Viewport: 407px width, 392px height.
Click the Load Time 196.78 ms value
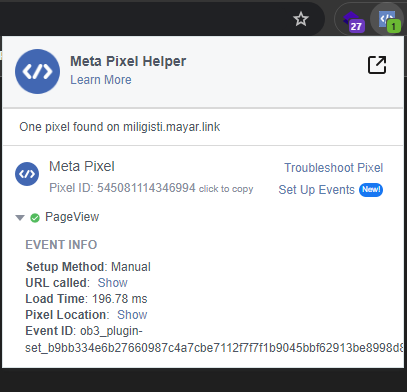click(x=120, y=299)
